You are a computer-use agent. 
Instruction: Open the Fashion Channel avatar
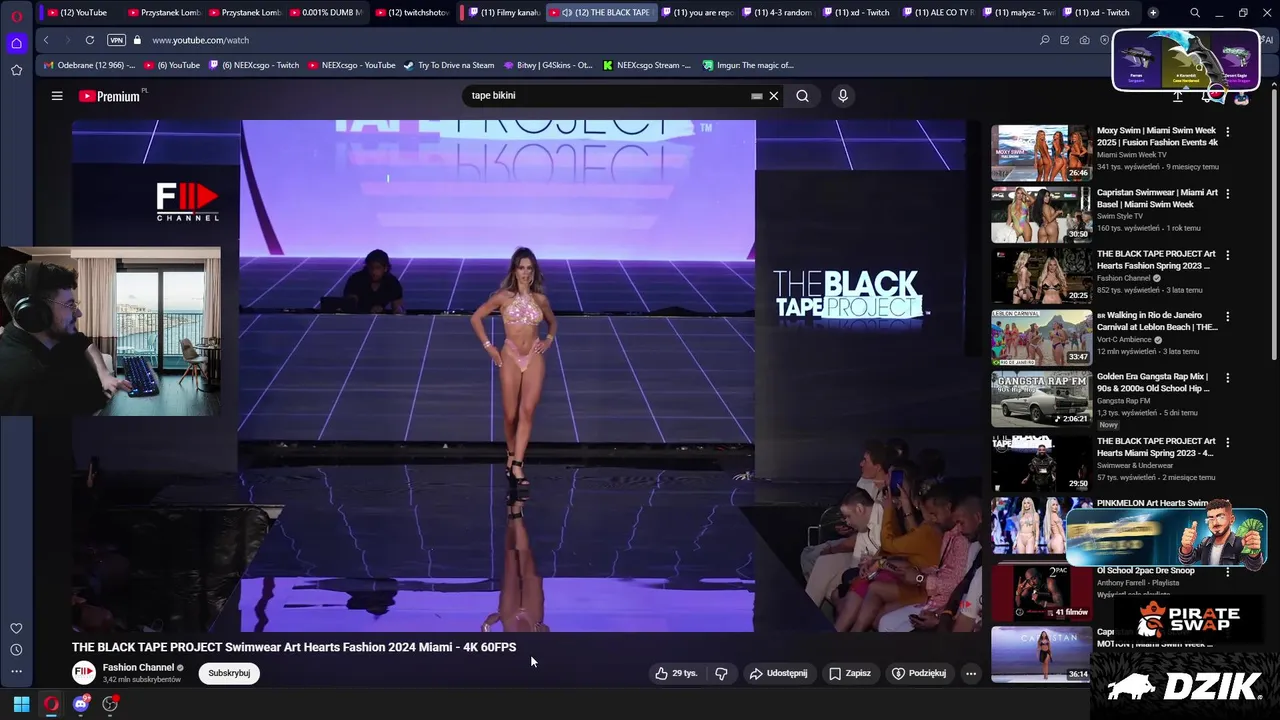(84, 672)
